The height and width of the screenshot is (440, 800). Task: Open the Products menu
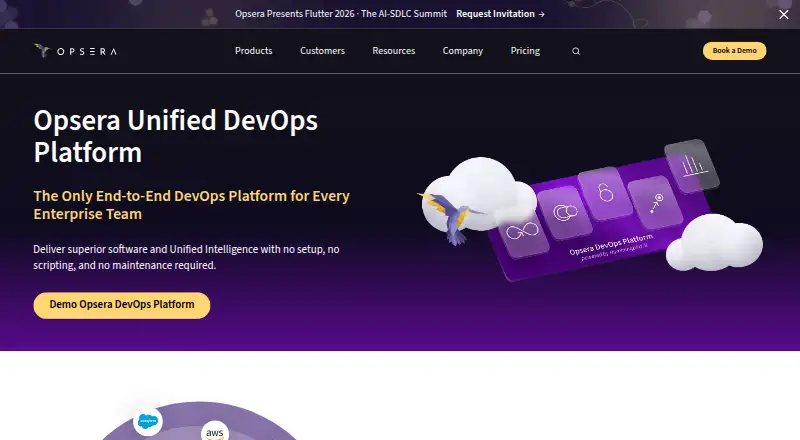point(254,51)
